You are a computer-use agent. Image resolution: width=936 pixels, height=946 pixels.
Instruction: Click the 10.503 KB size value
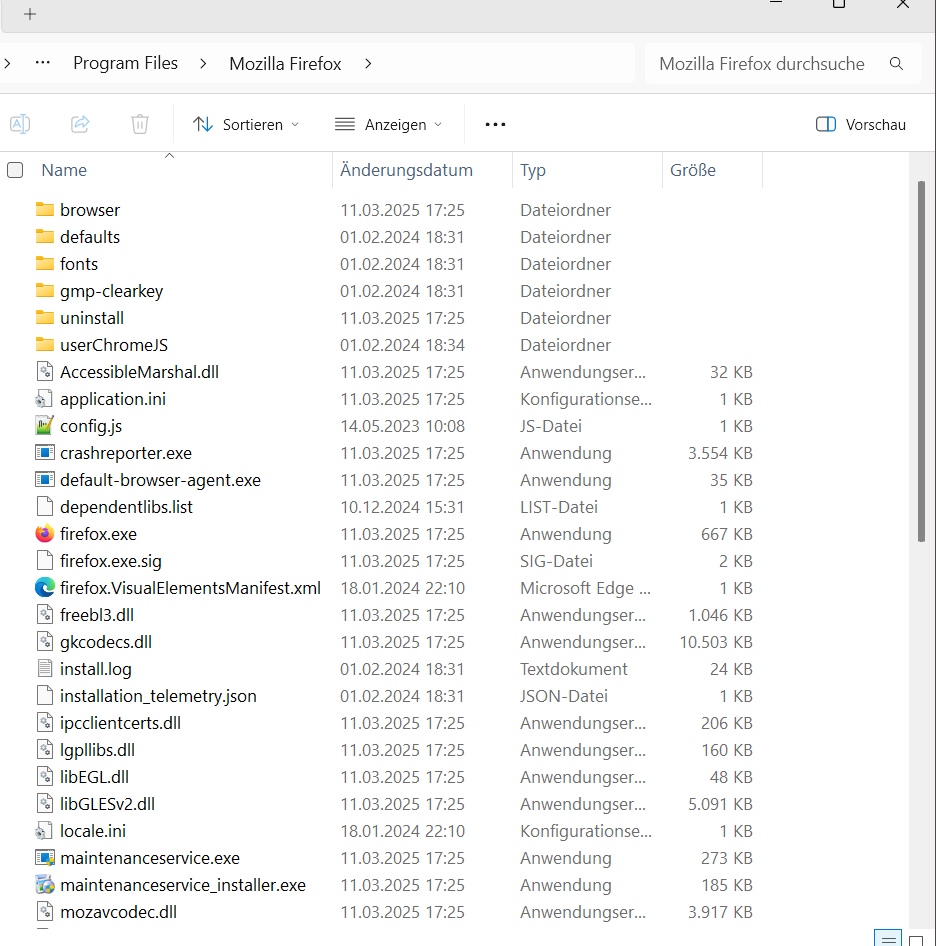click(716, 642)
